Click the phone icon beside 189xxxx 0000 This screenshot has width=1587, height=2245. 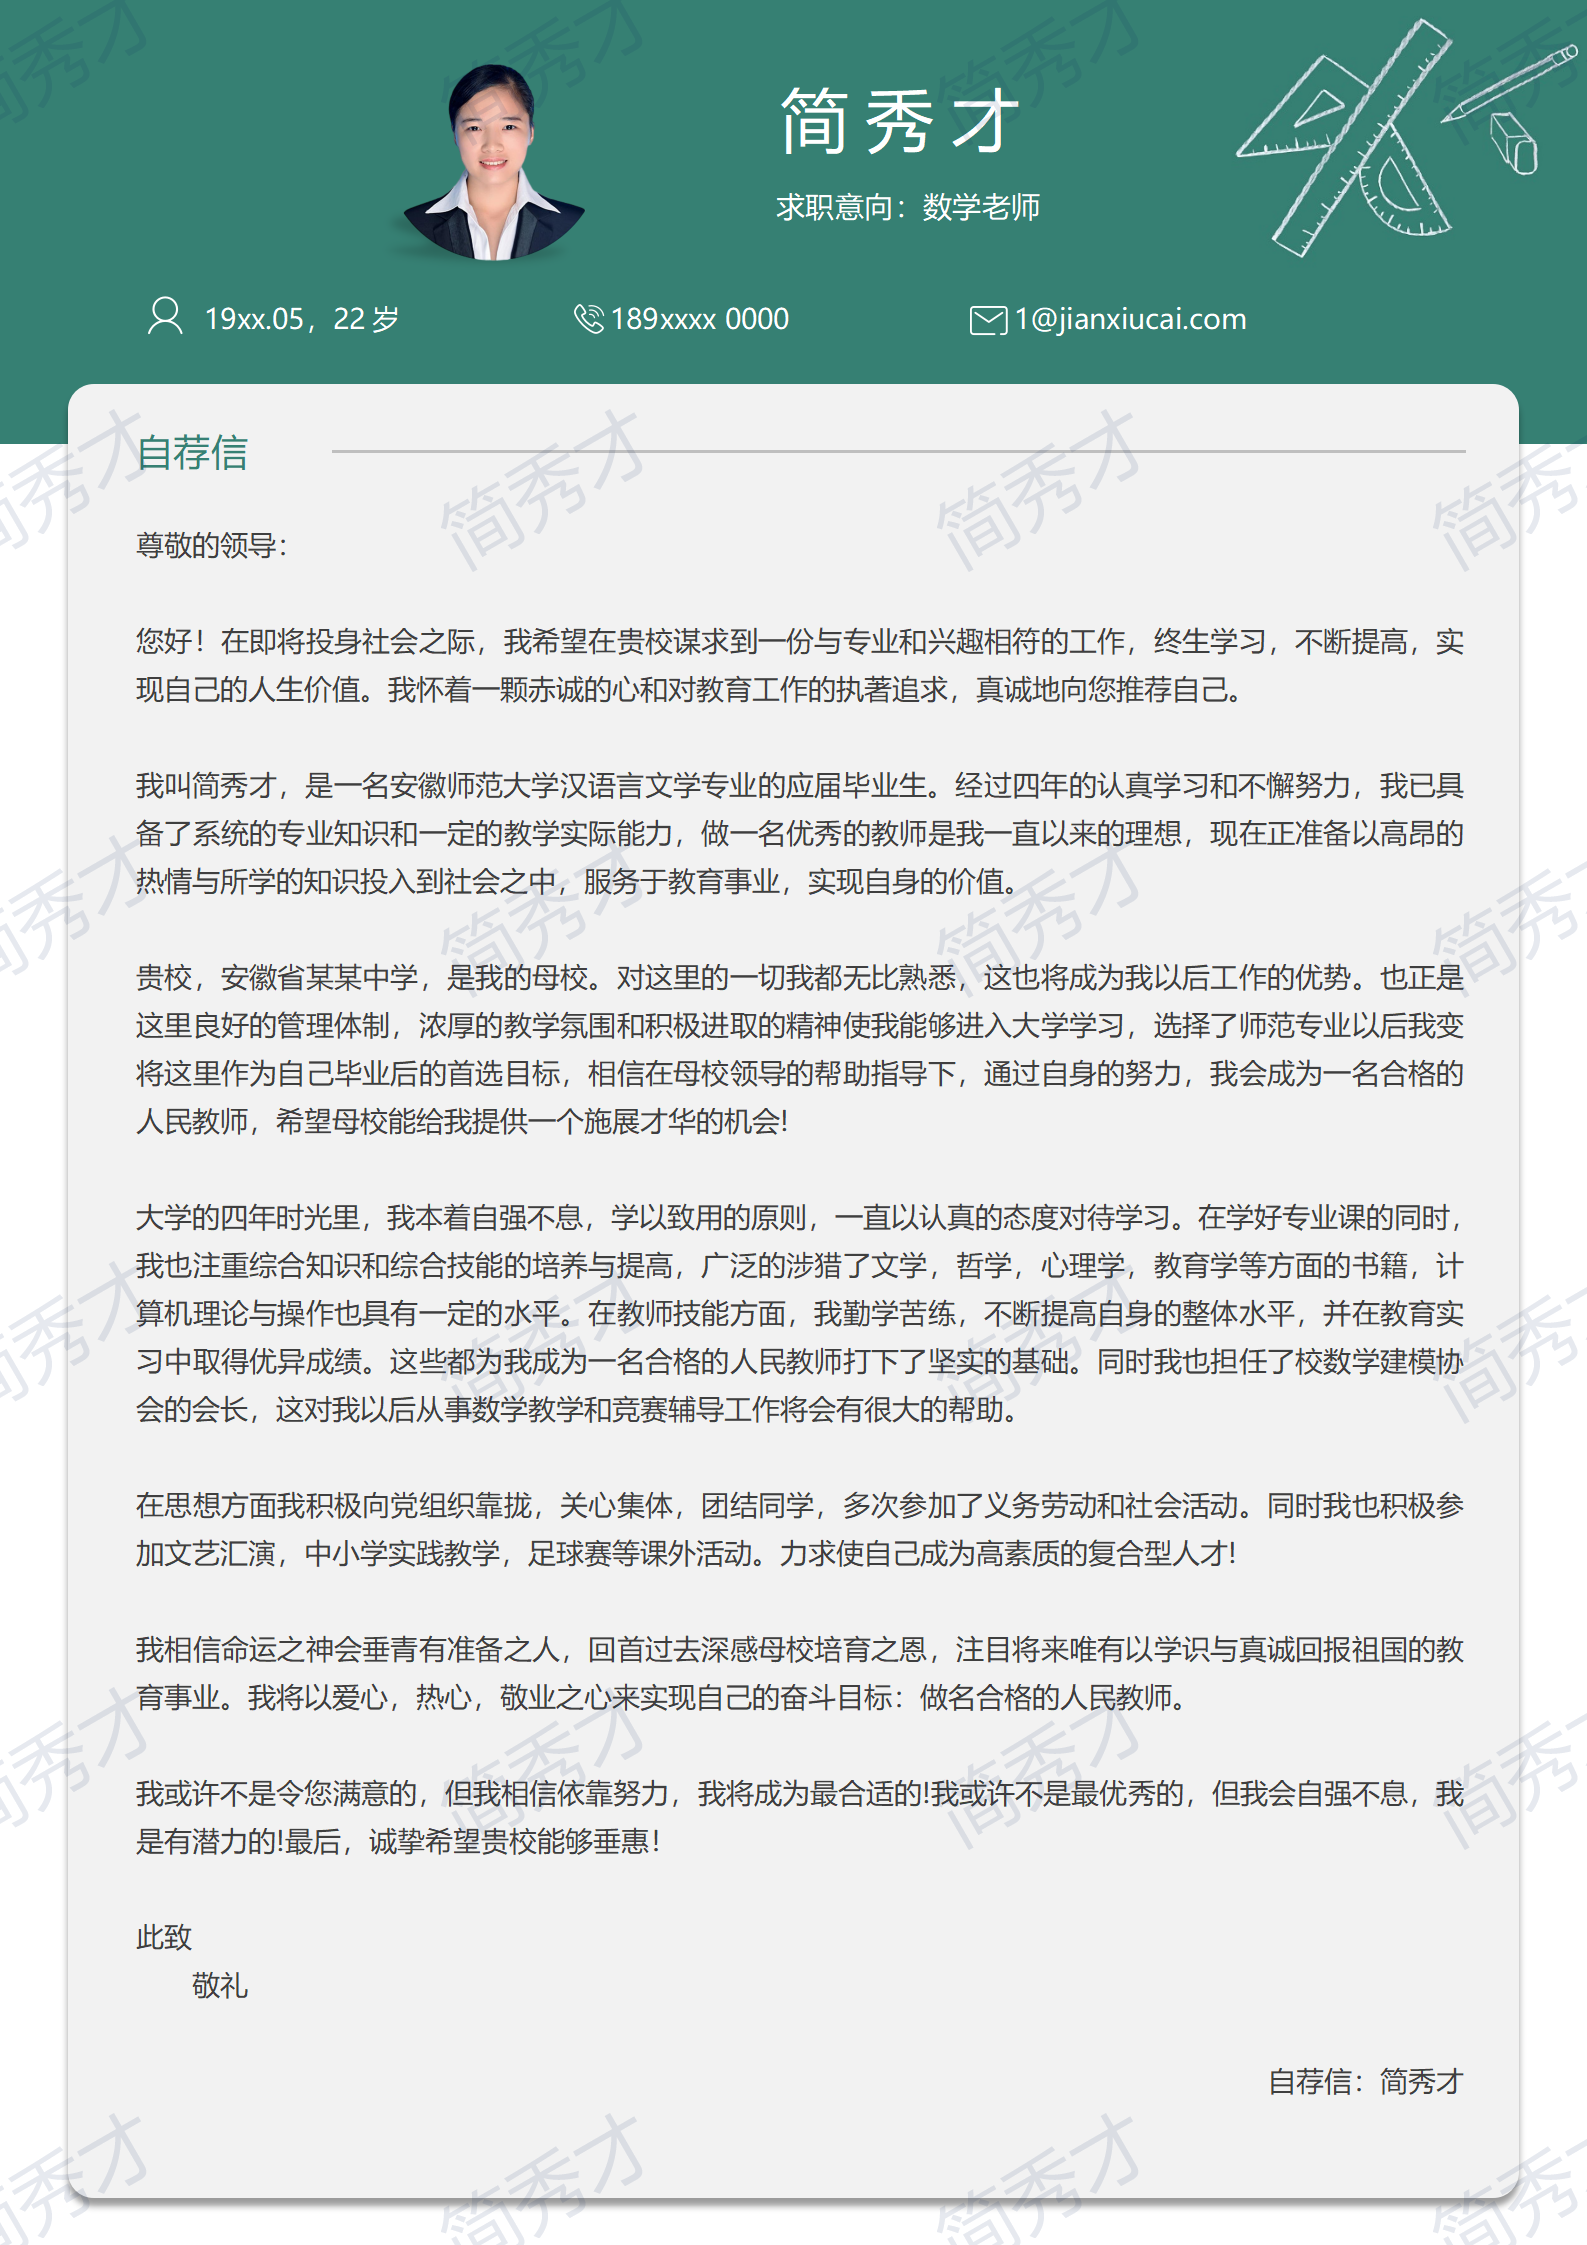(589, 318)
